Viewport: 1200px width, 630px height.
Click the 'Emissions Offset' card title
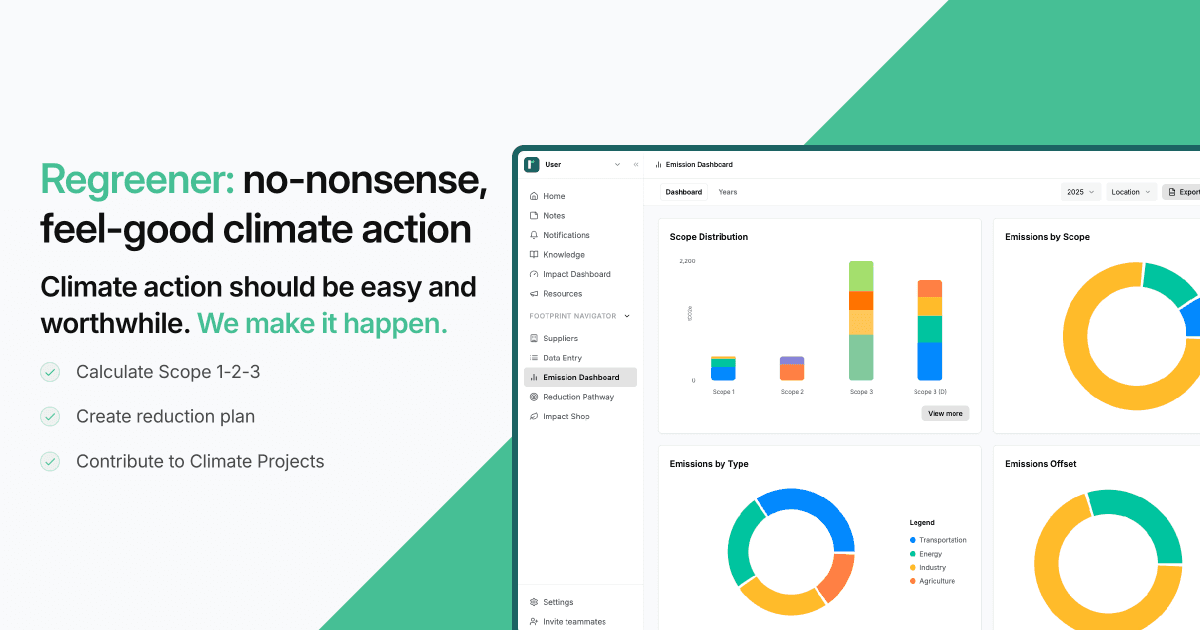pyautogui.click(x=1041, y=464)
